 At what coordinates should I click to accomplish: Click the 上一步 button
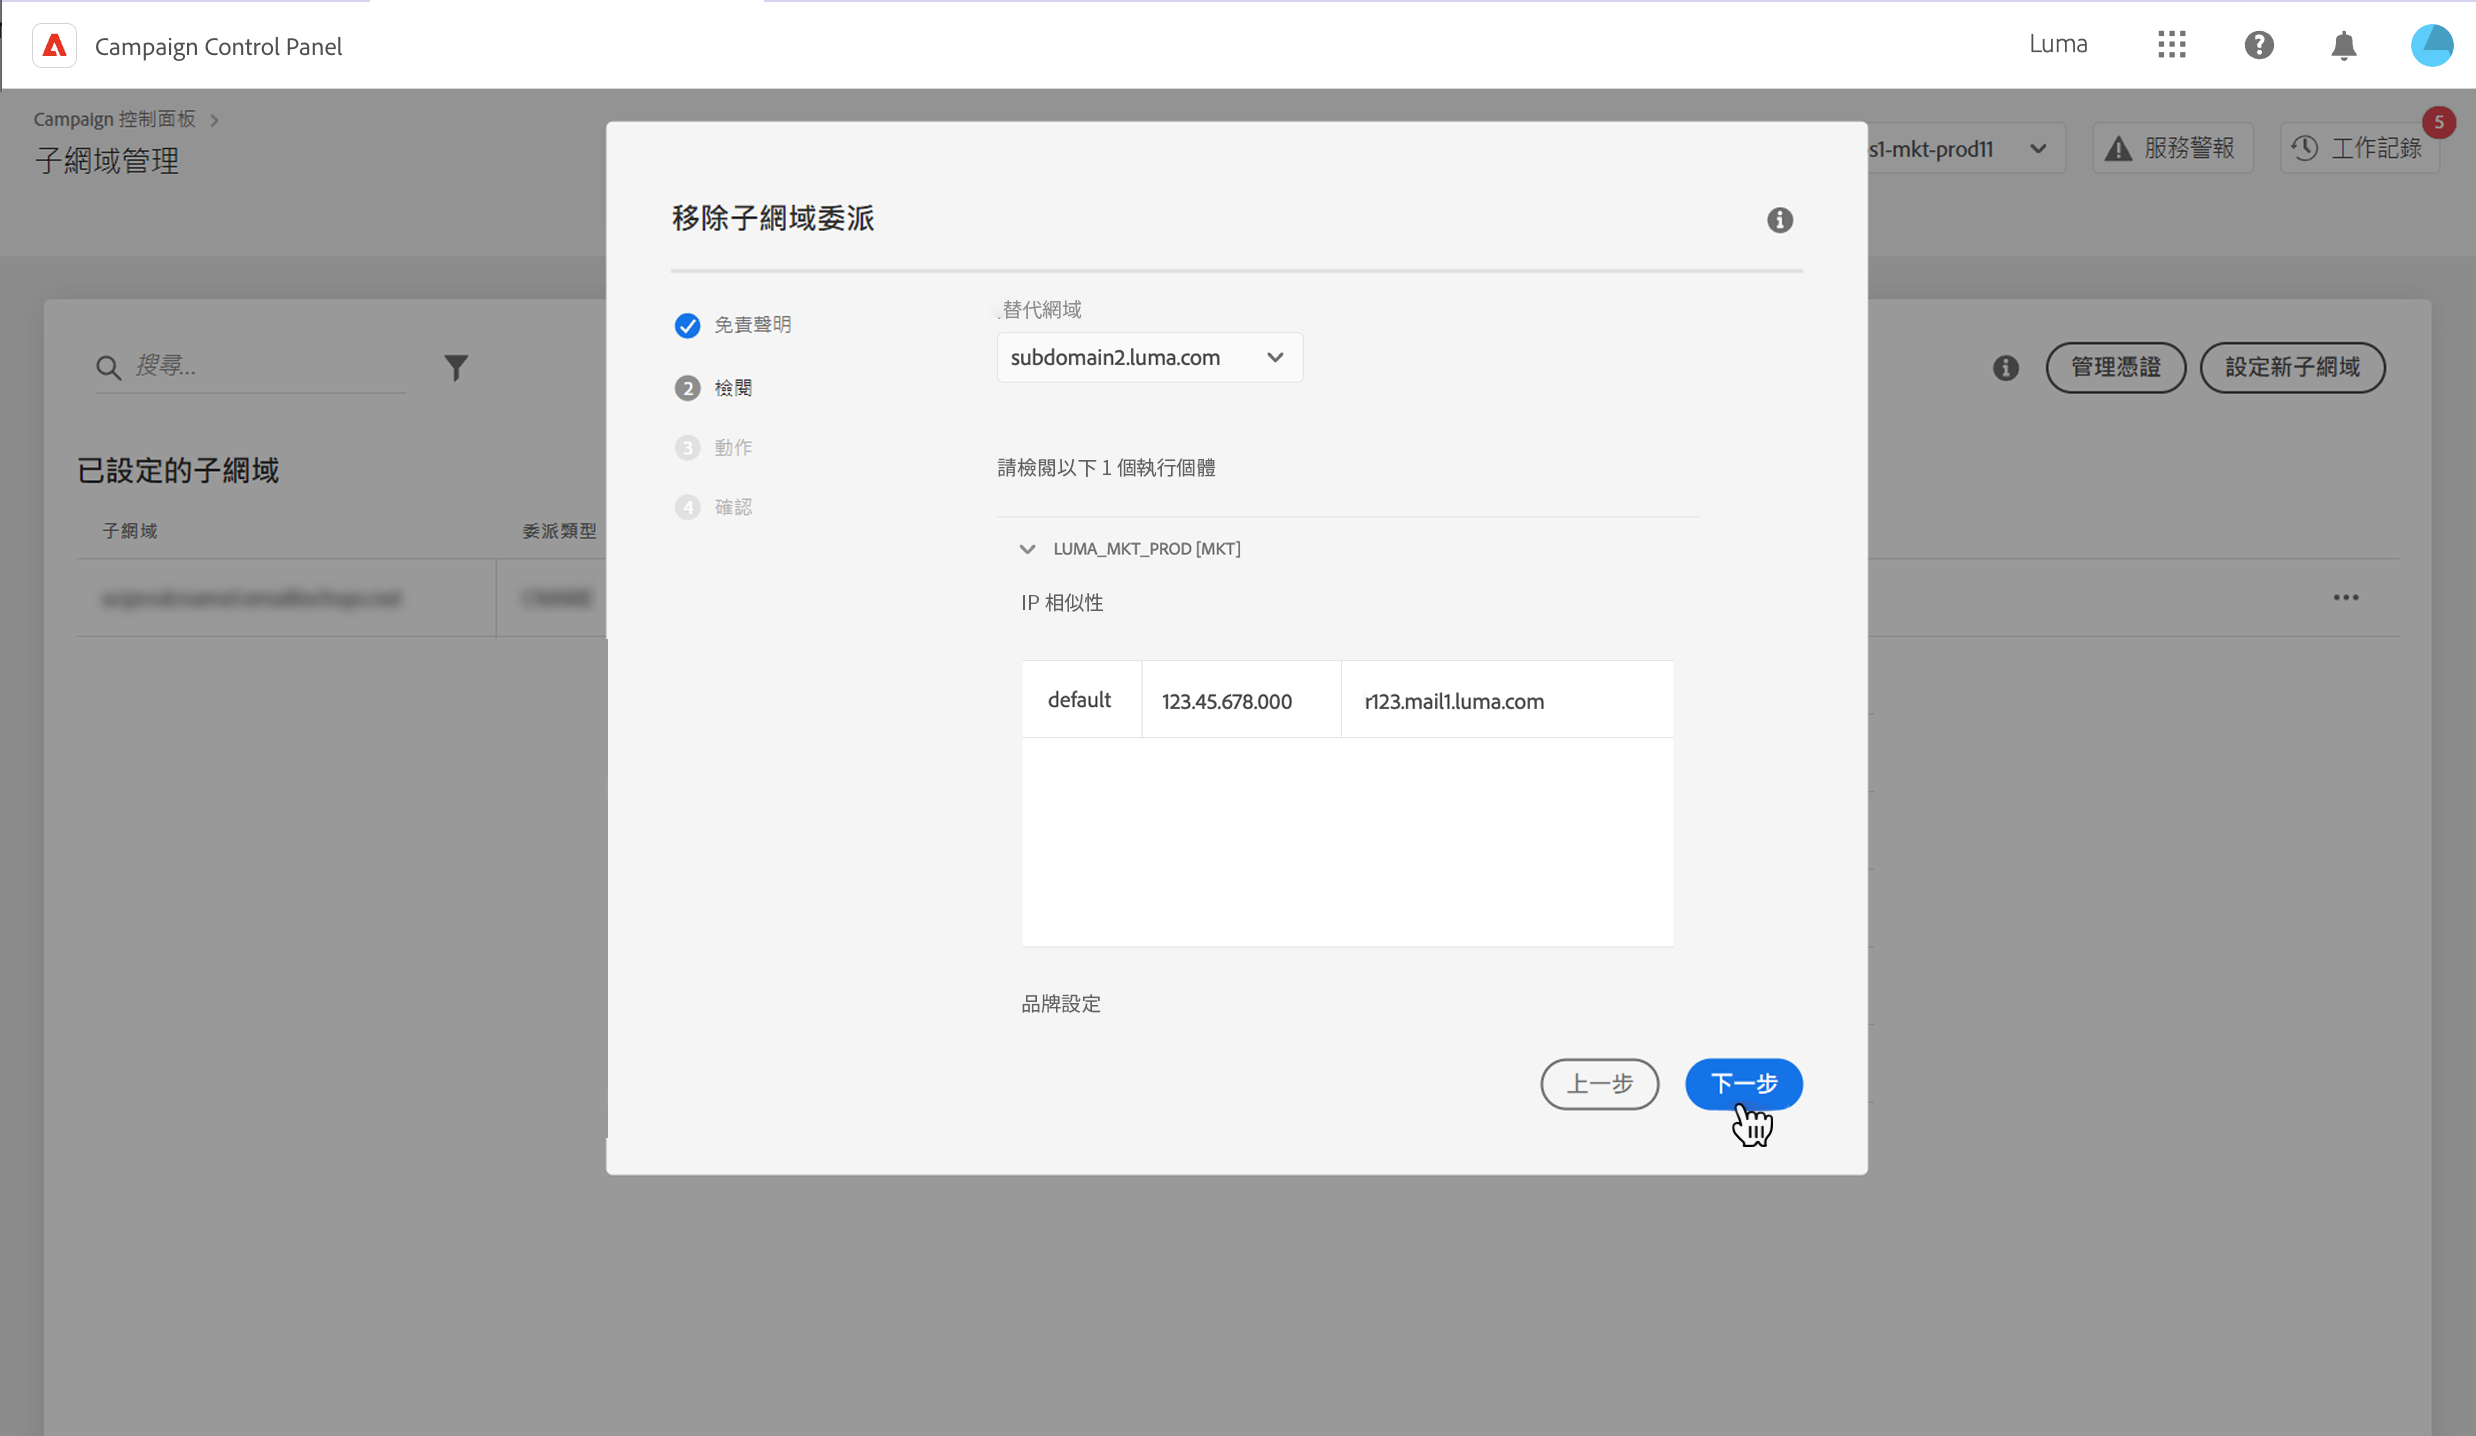(1599, 1084)
